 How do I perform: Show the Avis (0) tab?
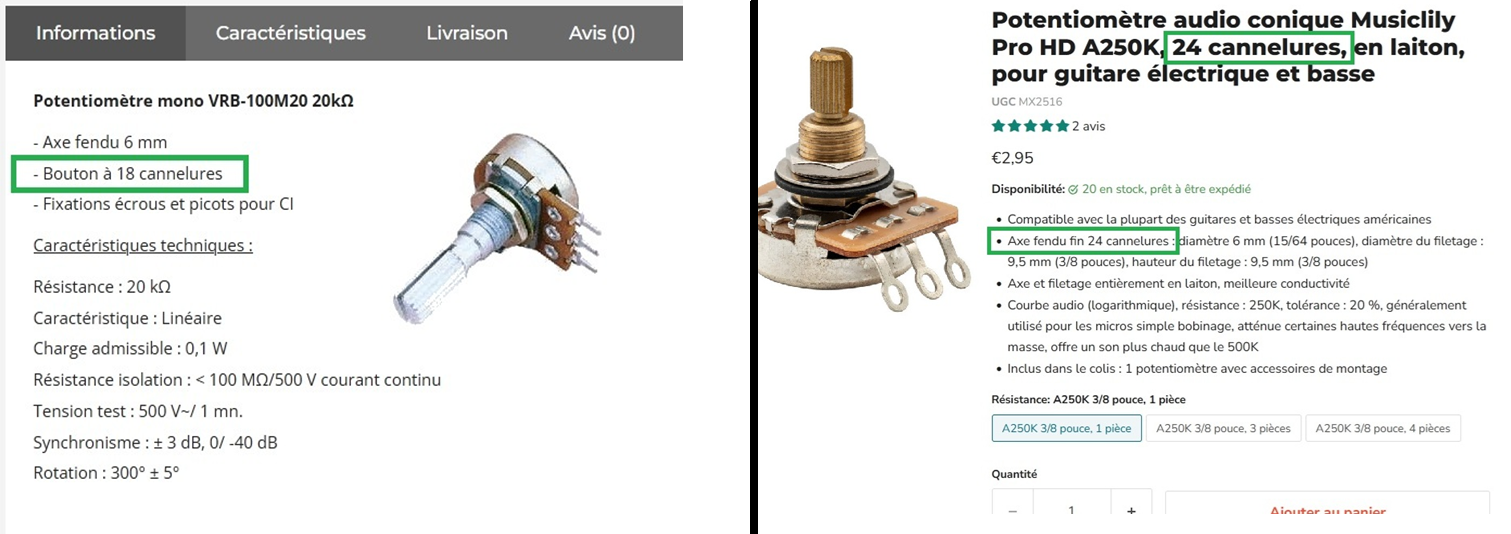coord(601,33)
